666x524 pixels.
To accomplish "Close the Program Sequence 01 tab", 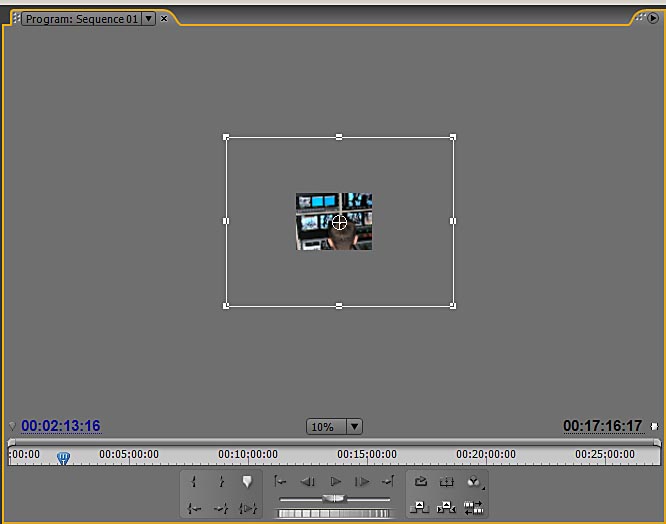I will 164,19.
